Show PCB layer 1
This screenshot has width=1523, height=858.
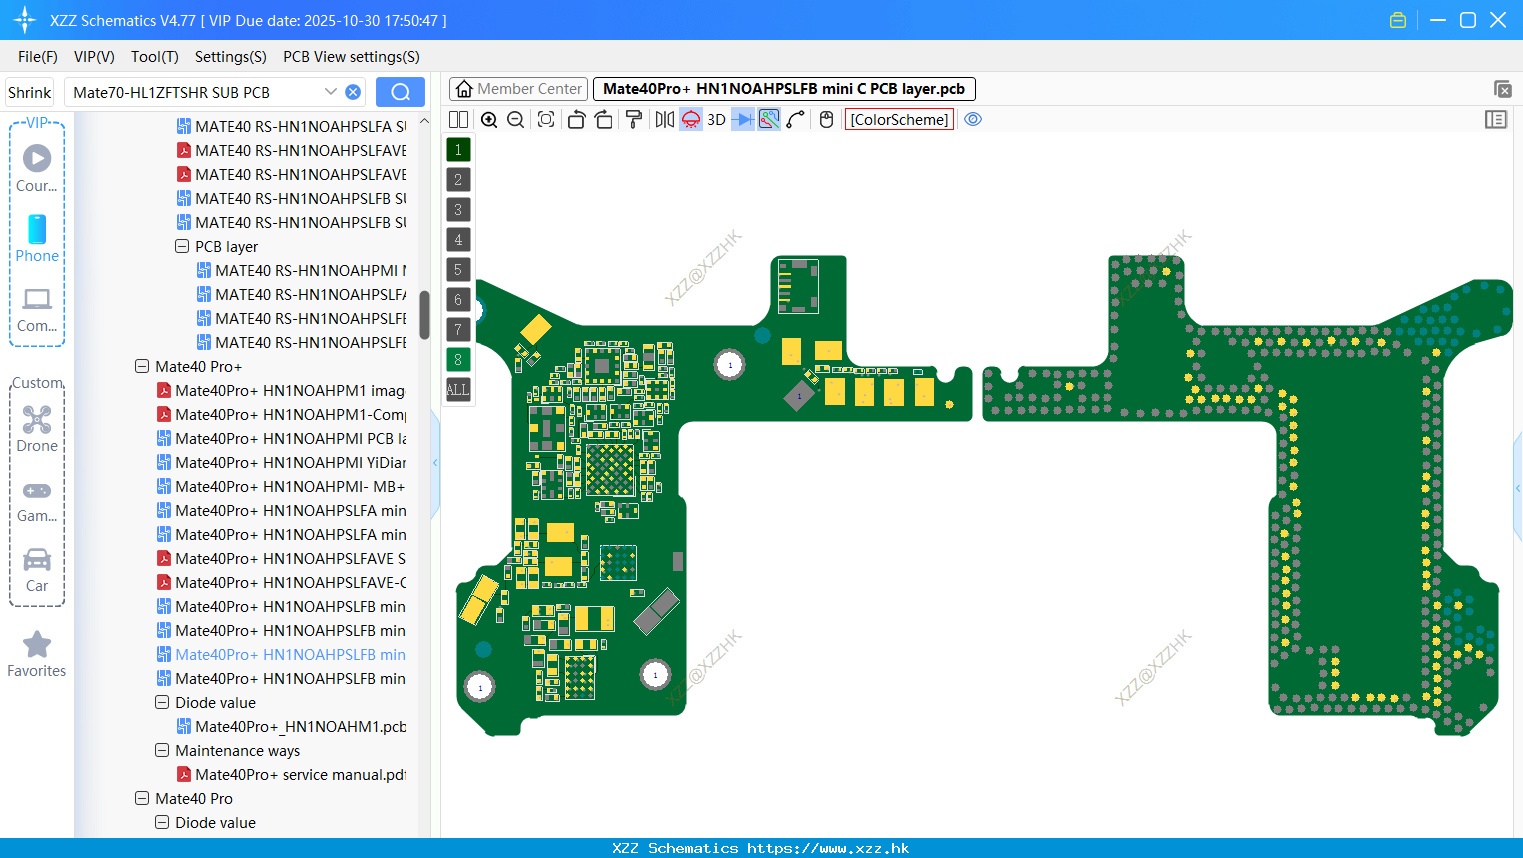pos(458,149)
